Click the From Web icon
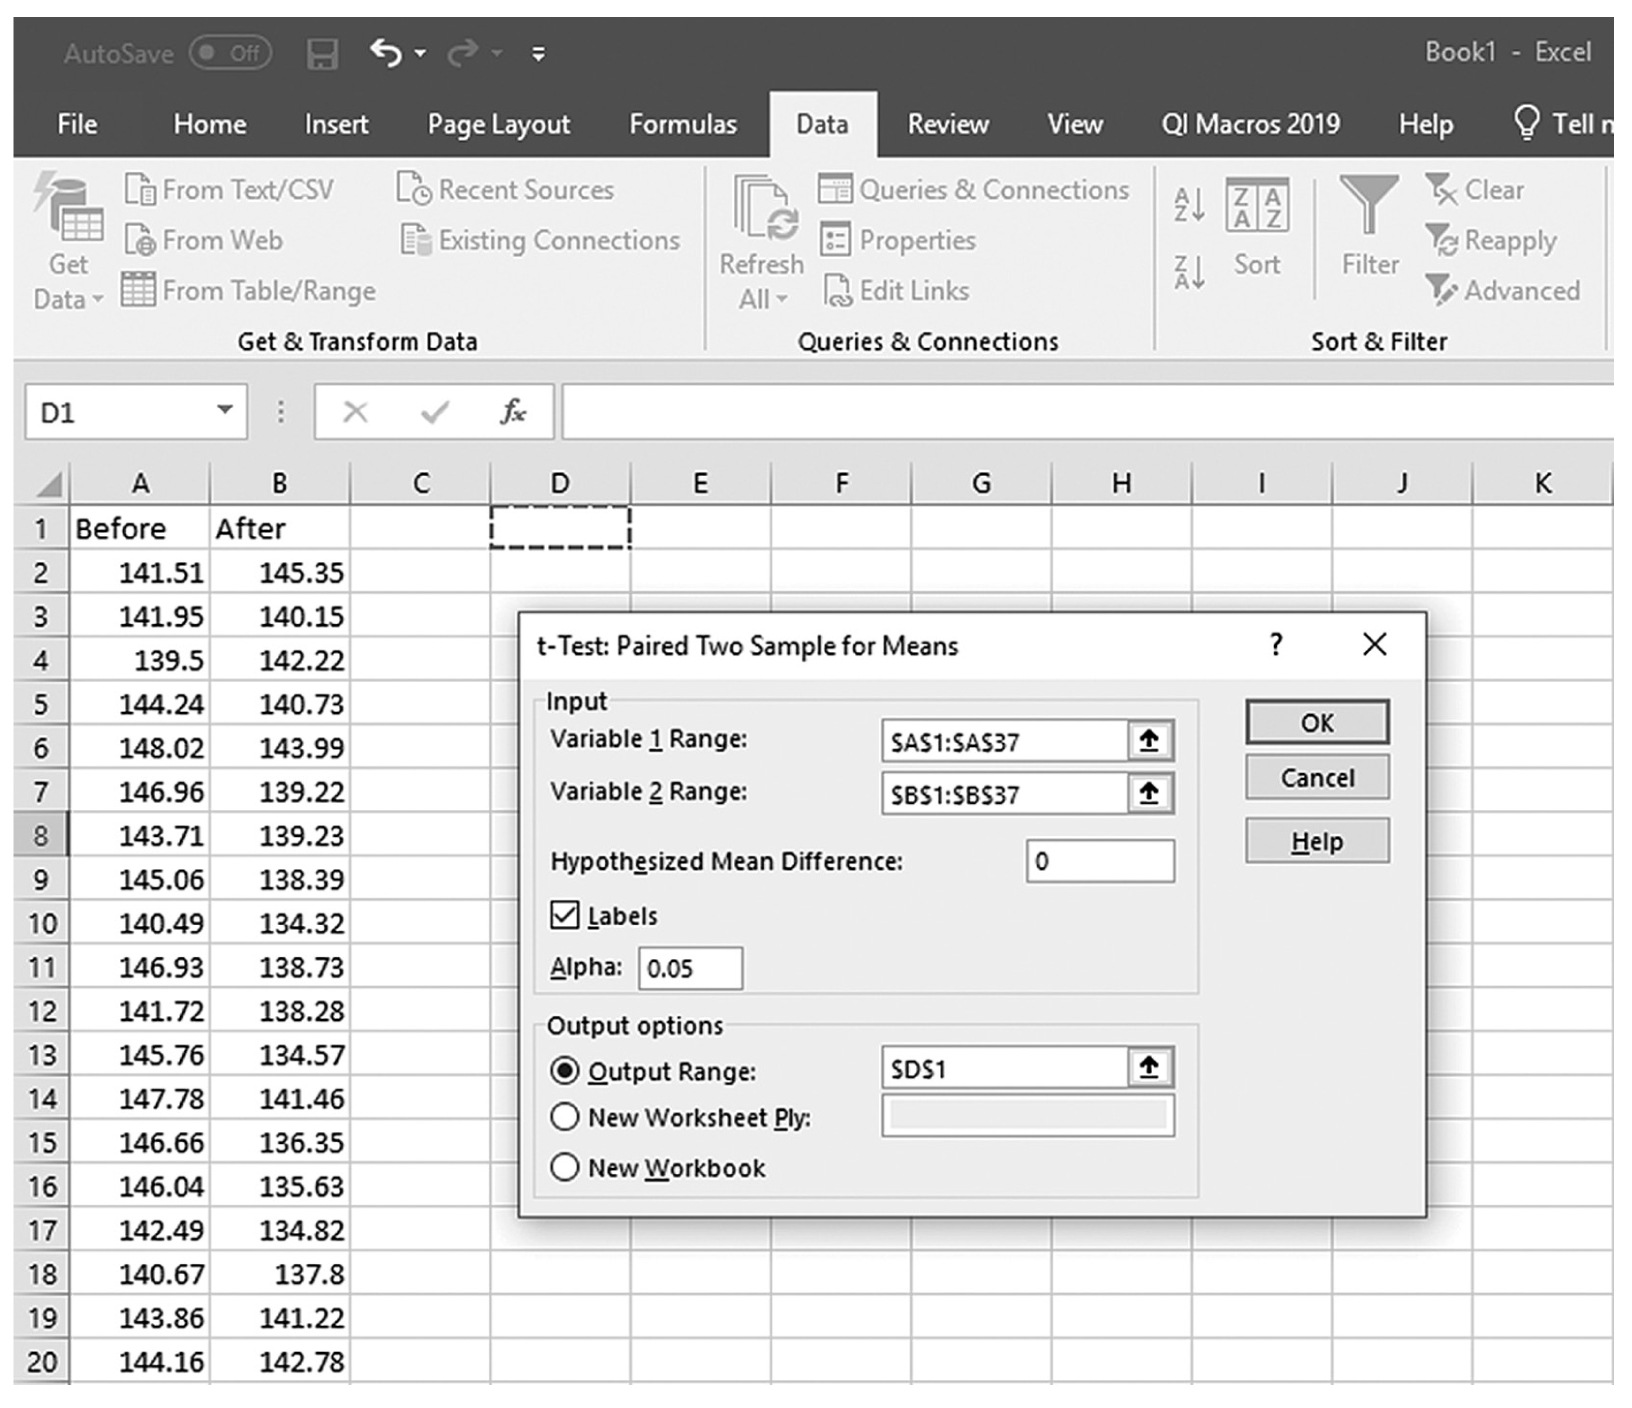 pos(140,240)
